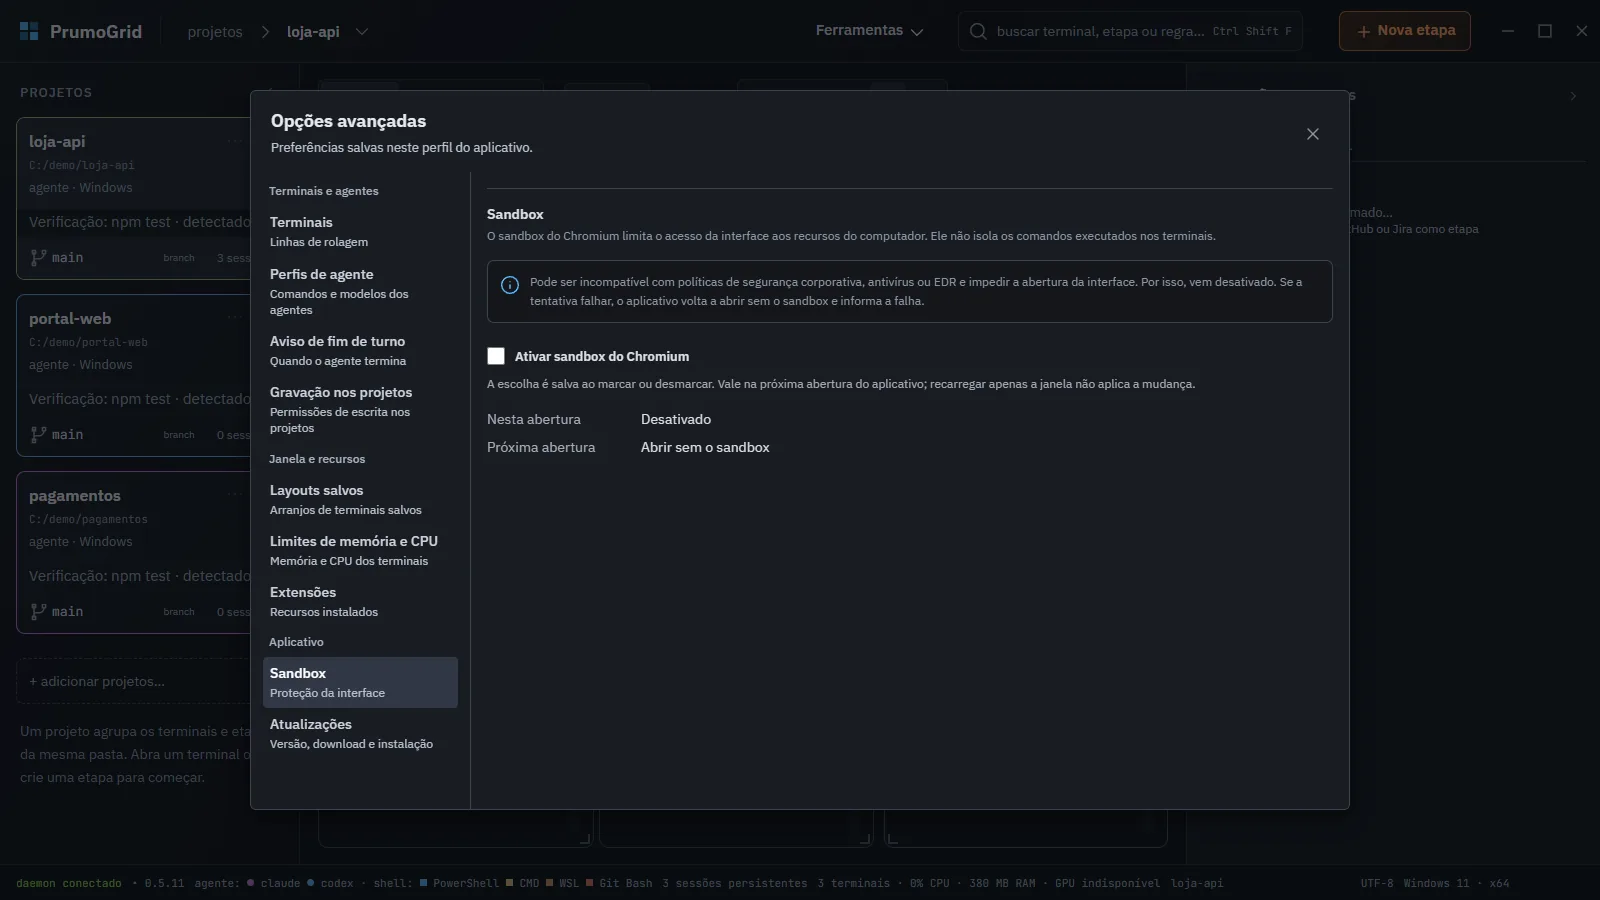Click the branch icon on loja-api card
The image size is (1600, 900).
pos(38,257)
